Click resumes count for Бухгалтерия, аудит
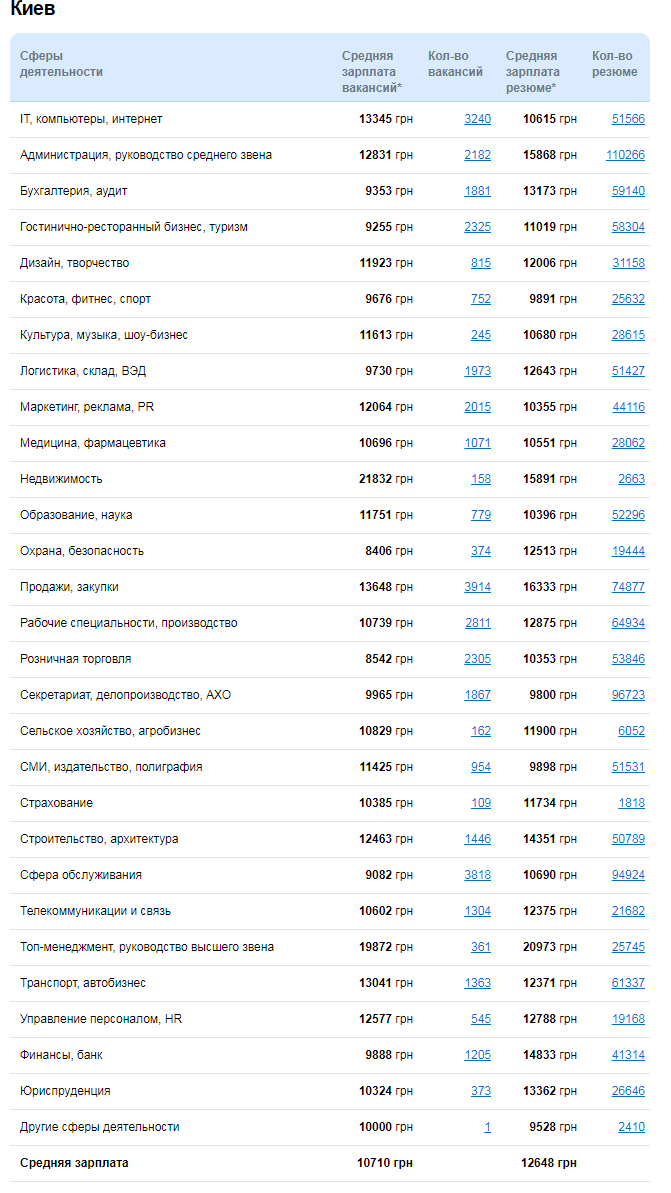Viewport: 671px width, 1193px height. [627, 190]
